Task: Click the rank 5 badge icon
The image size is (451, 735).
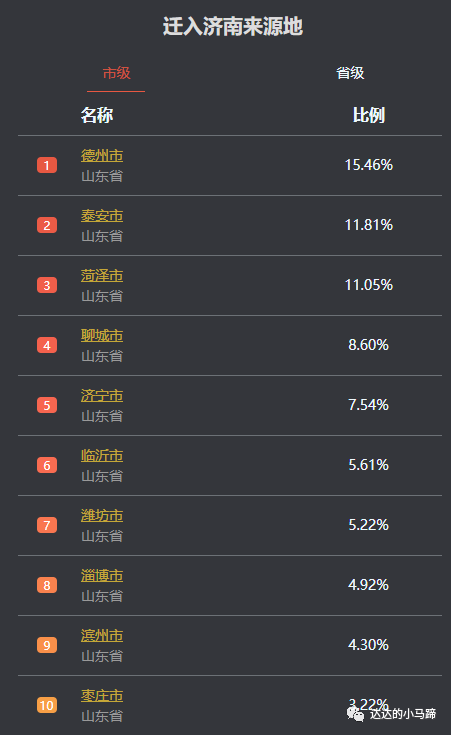Action: point(47,405)
